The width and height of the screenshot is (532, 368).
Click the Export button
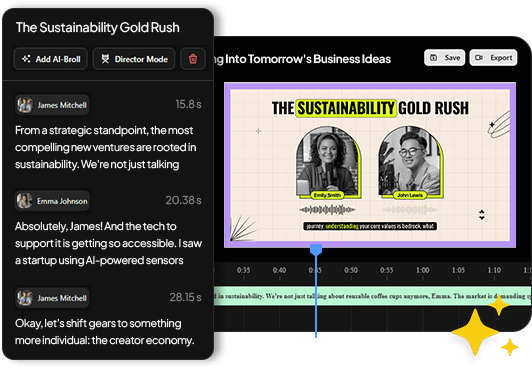coord(493,58)
